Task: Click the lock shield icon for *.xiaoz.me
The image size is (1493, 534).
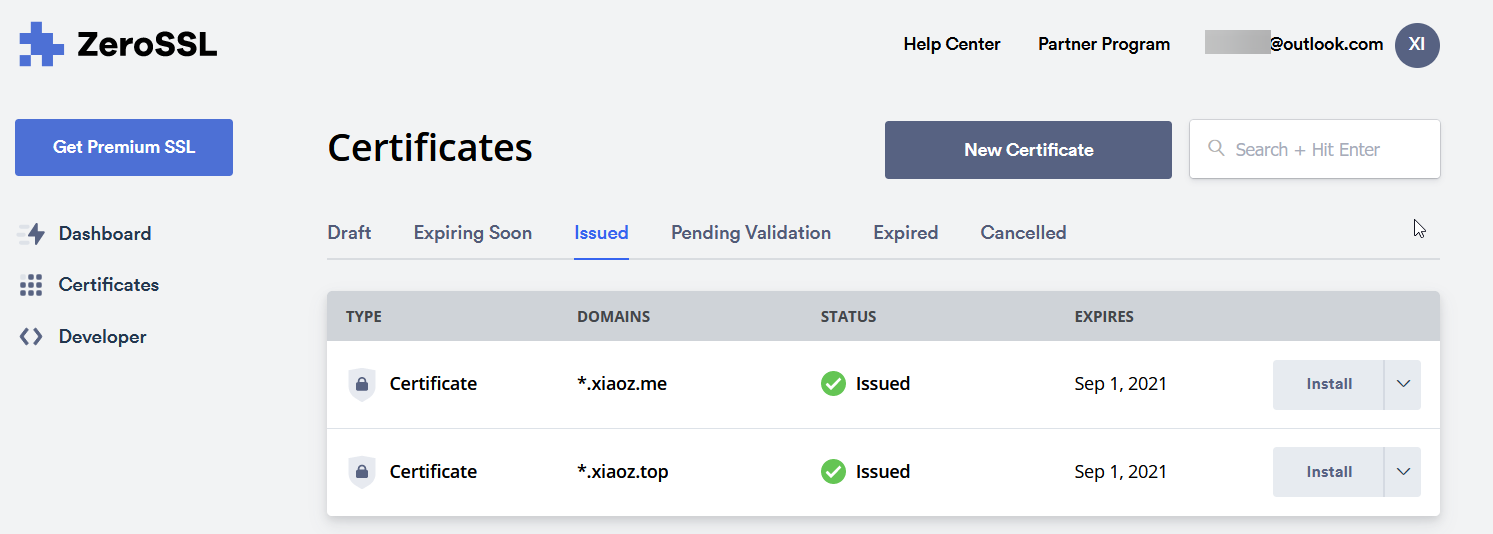Action: click(361, 384)
